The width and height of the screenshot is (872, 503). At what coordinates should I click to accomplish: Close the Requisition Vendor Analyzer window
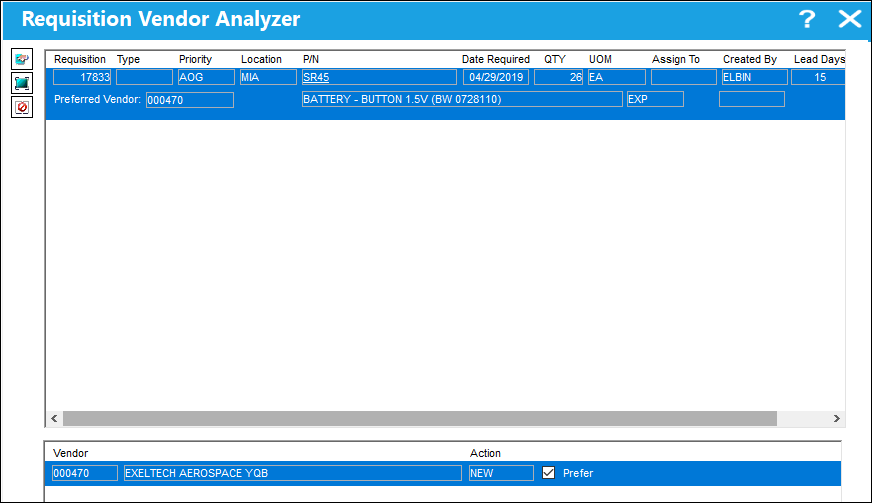click(850, 19)
